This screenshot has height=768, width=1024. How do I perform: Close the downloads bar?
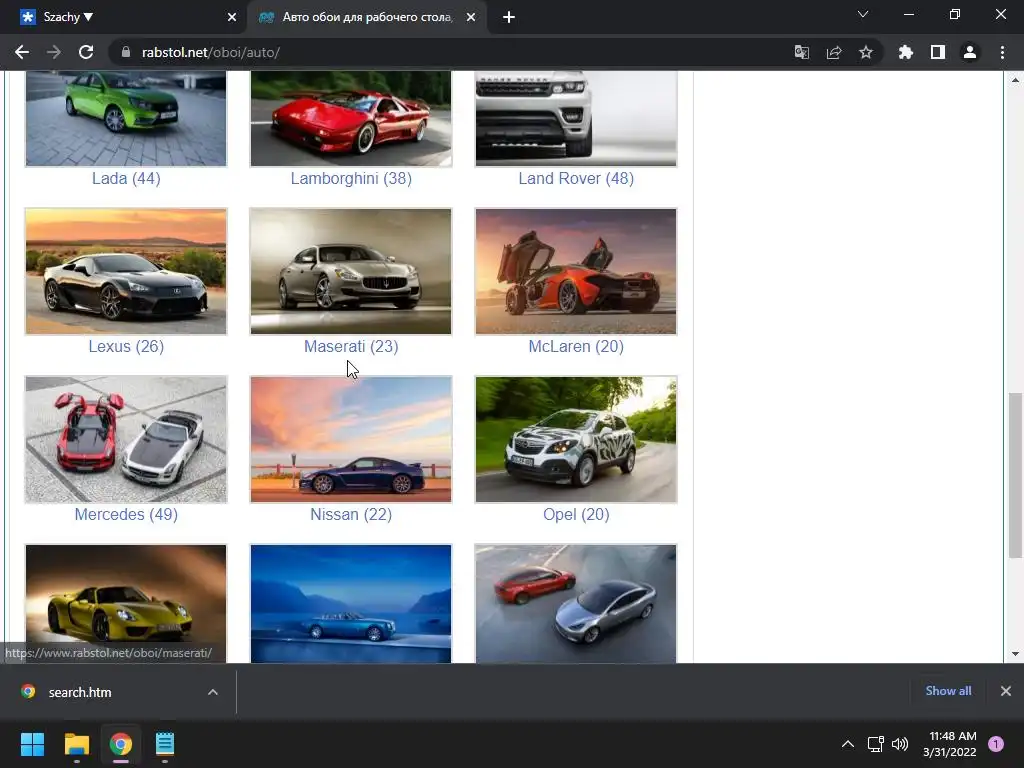1006,691
